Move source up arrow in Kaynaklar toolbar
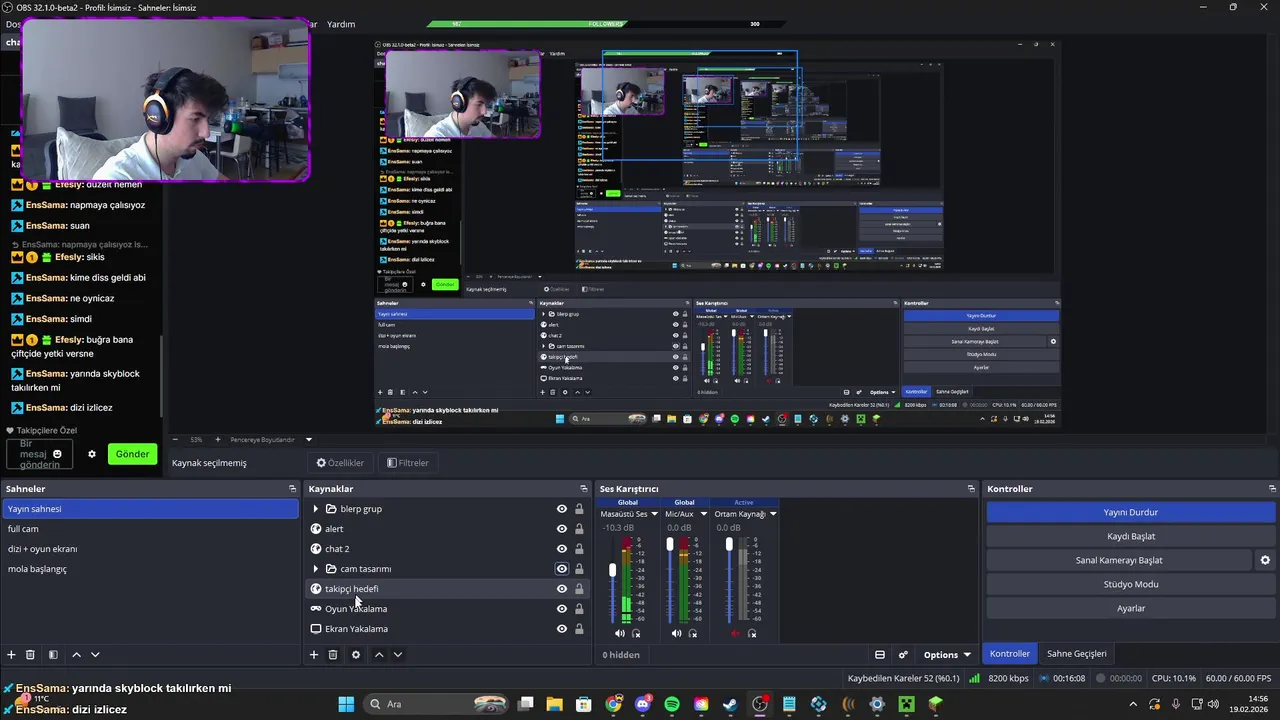The image size is (1280, 720). point(379,655)
